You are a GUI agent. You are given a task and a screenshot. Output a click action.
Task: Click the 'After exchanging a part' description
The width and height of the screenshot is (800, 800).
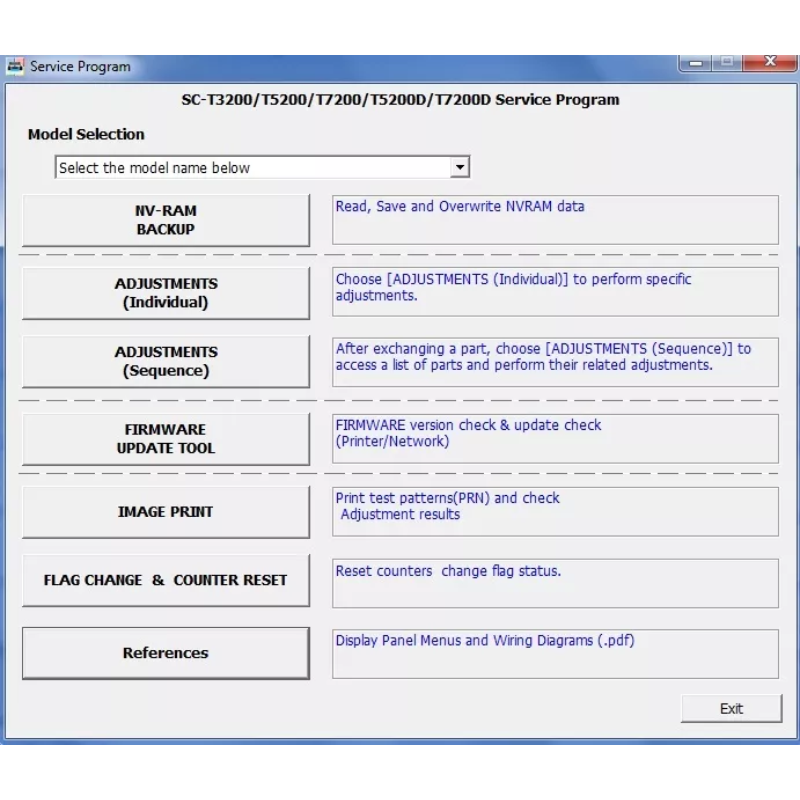(x=543, y=357)
